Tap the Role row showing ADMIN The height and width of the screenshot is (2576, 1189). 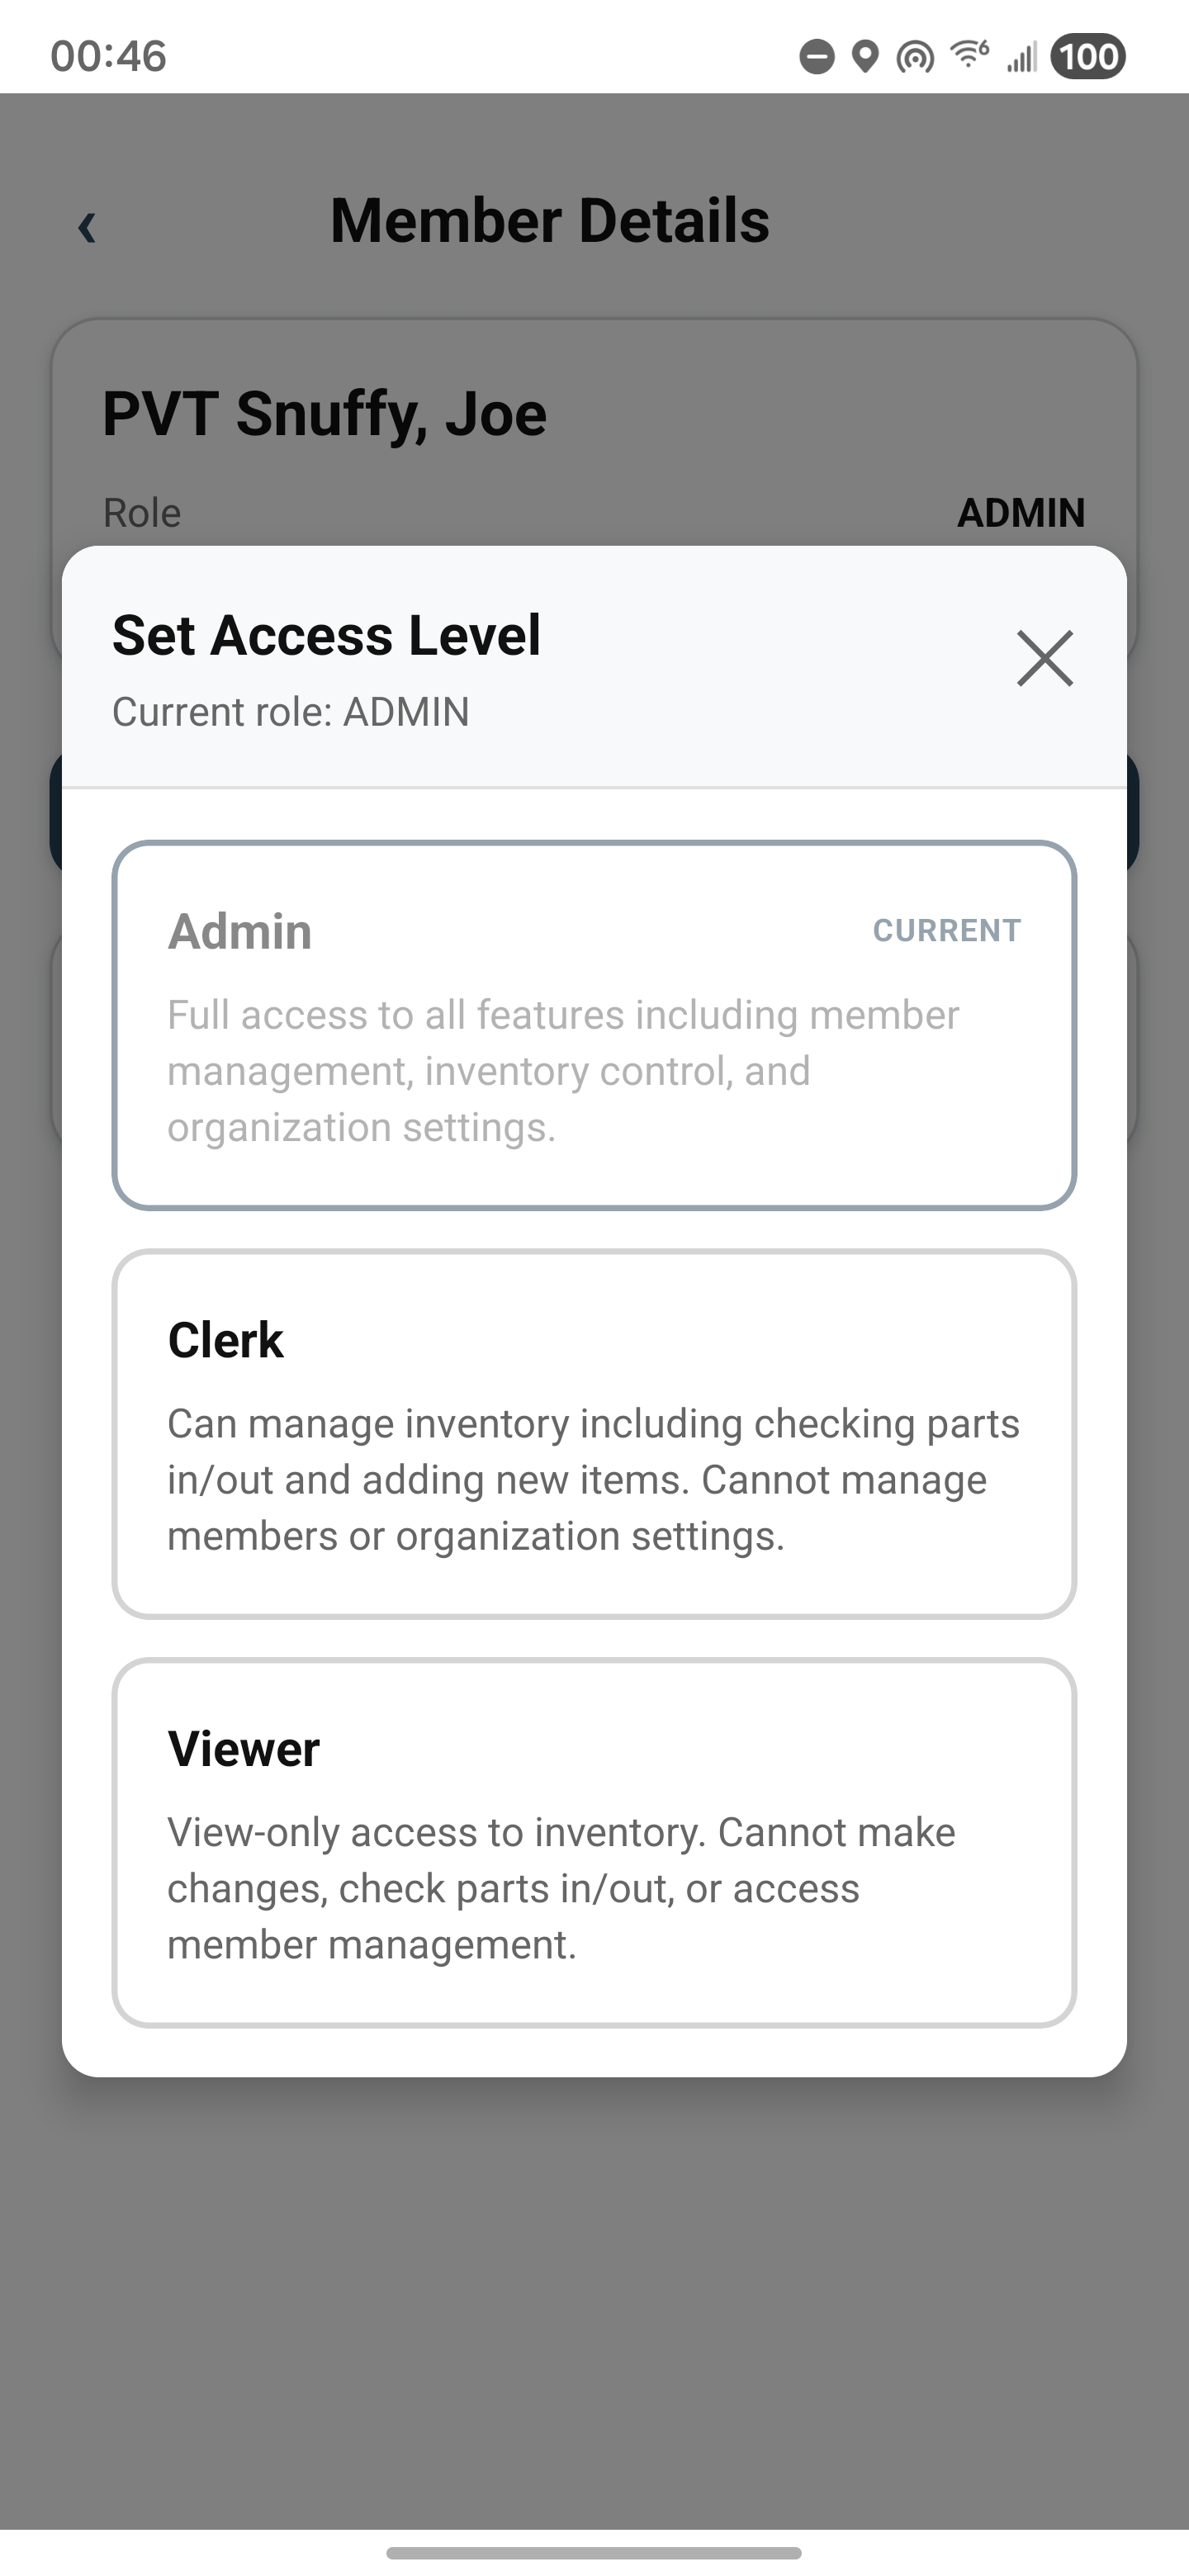(x=594, y=512)
